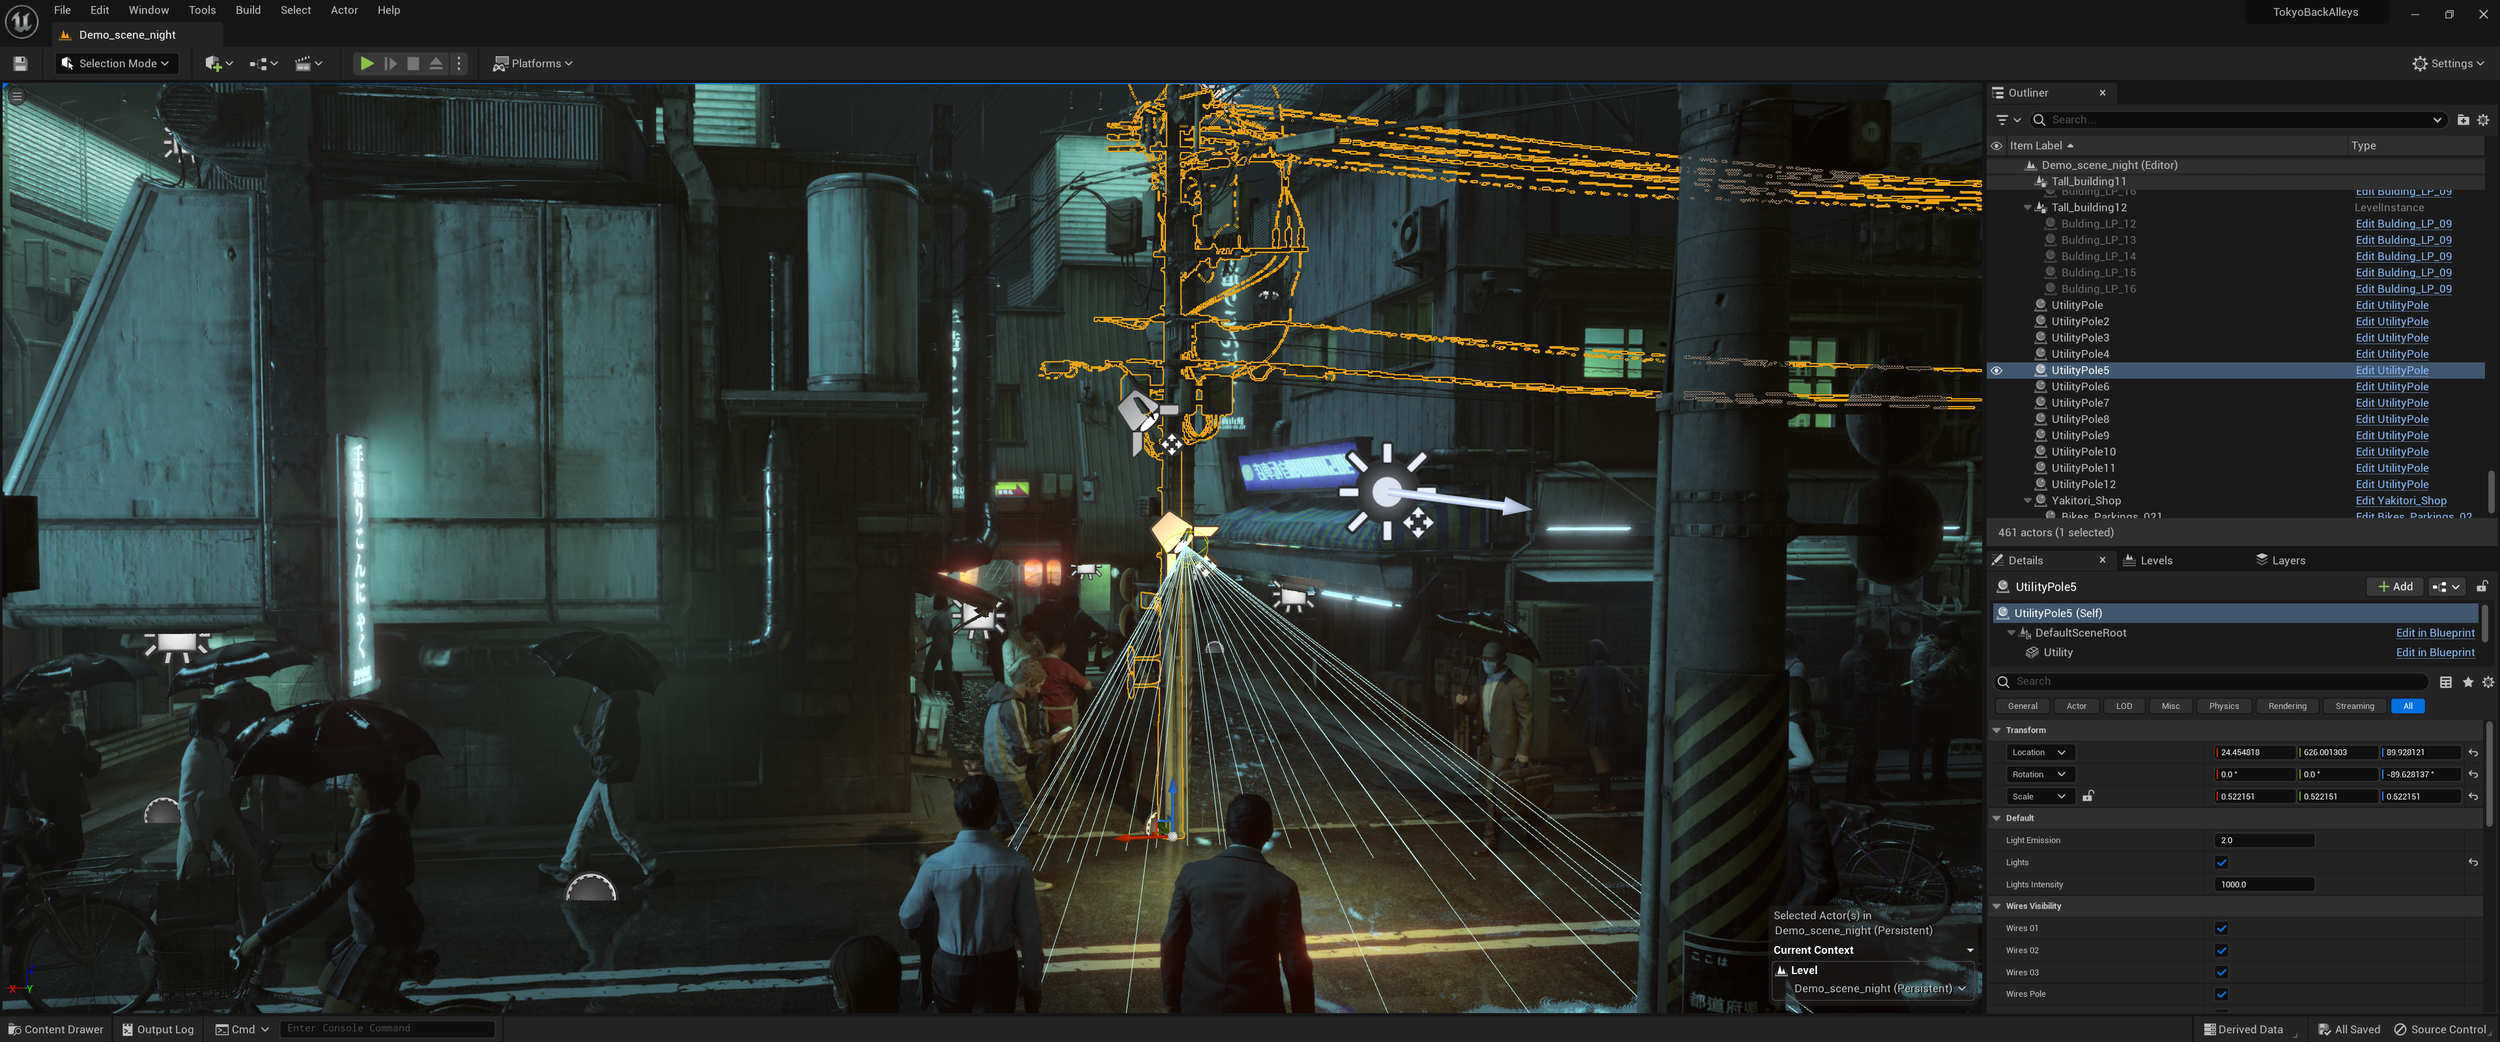Create new folder in Outliner
This screenshot has height=1042, width=2500.
pos(2463,120)
